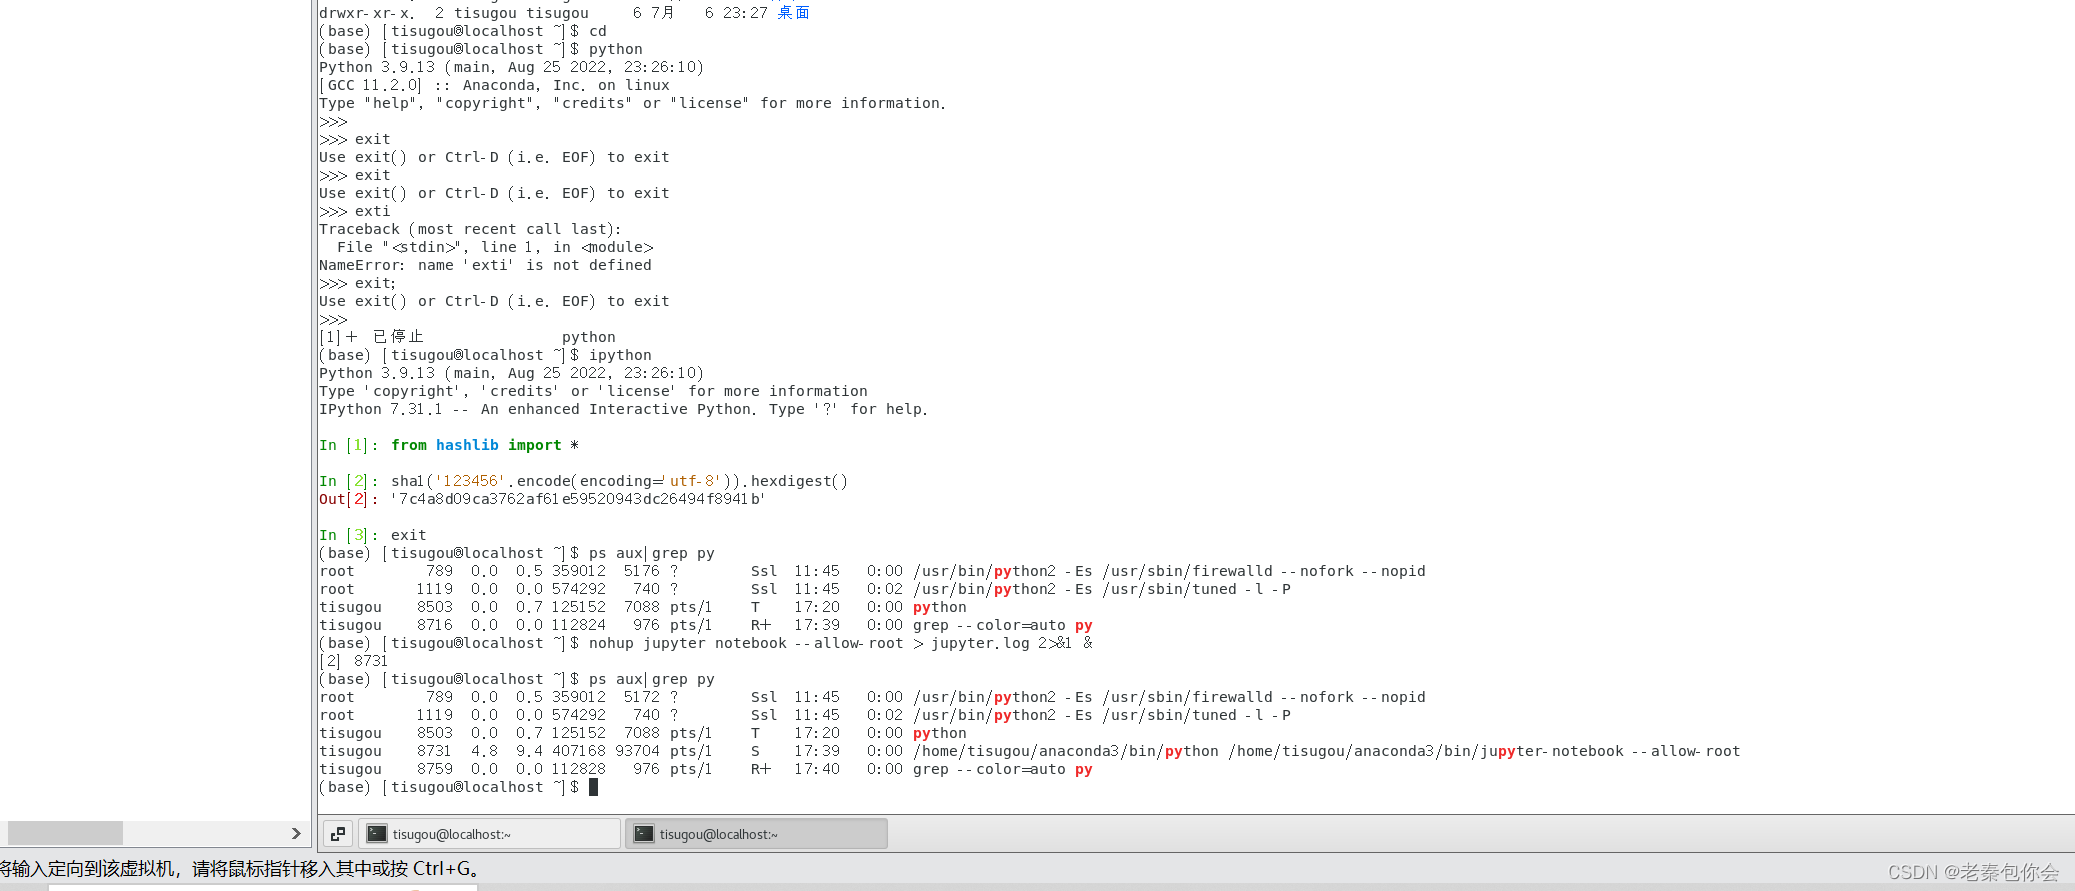Click the terminal cursor block at the last prompt

click(593, 787)
